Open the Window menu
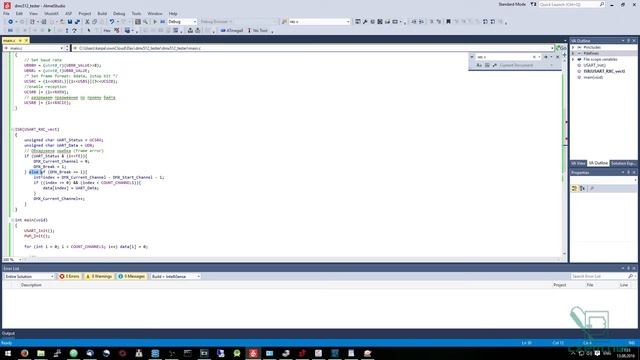Viewport: 640px width, 360px height. [x=155, y=13]
